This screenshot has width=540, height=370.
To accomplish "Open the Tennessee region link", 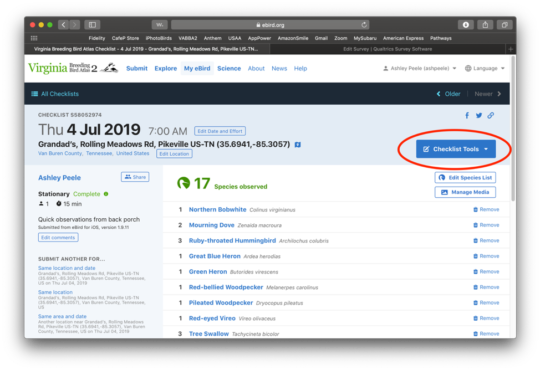I will pyautogui.click(x=99, y=153).
